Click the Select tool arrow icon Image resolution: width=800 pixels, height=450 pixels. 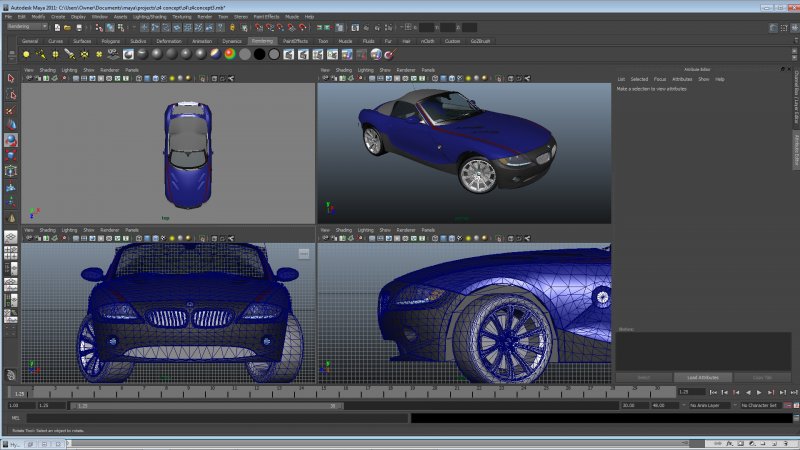tap(11, 79)
